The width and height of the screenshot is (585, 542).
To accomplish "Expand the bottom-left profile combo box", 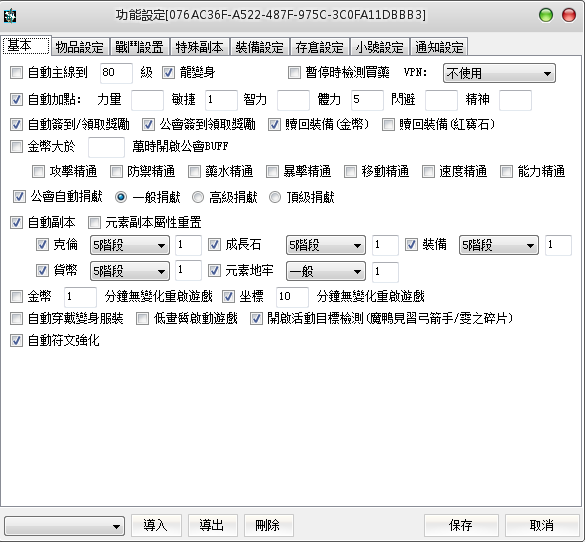I will (x=65, y=526).
